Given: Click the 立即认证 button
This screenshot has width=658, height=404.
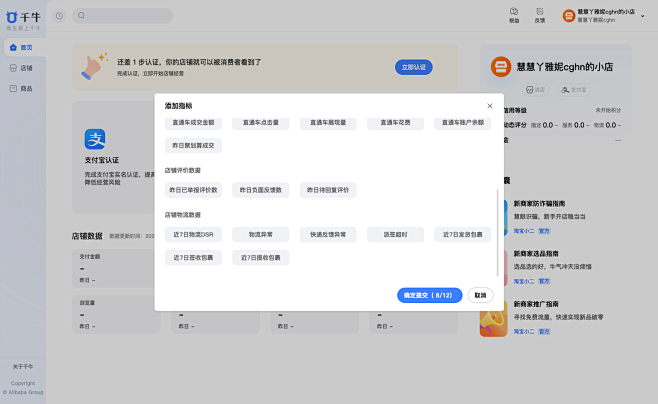Looking at the screenshot, I should [x=413, y=67].
